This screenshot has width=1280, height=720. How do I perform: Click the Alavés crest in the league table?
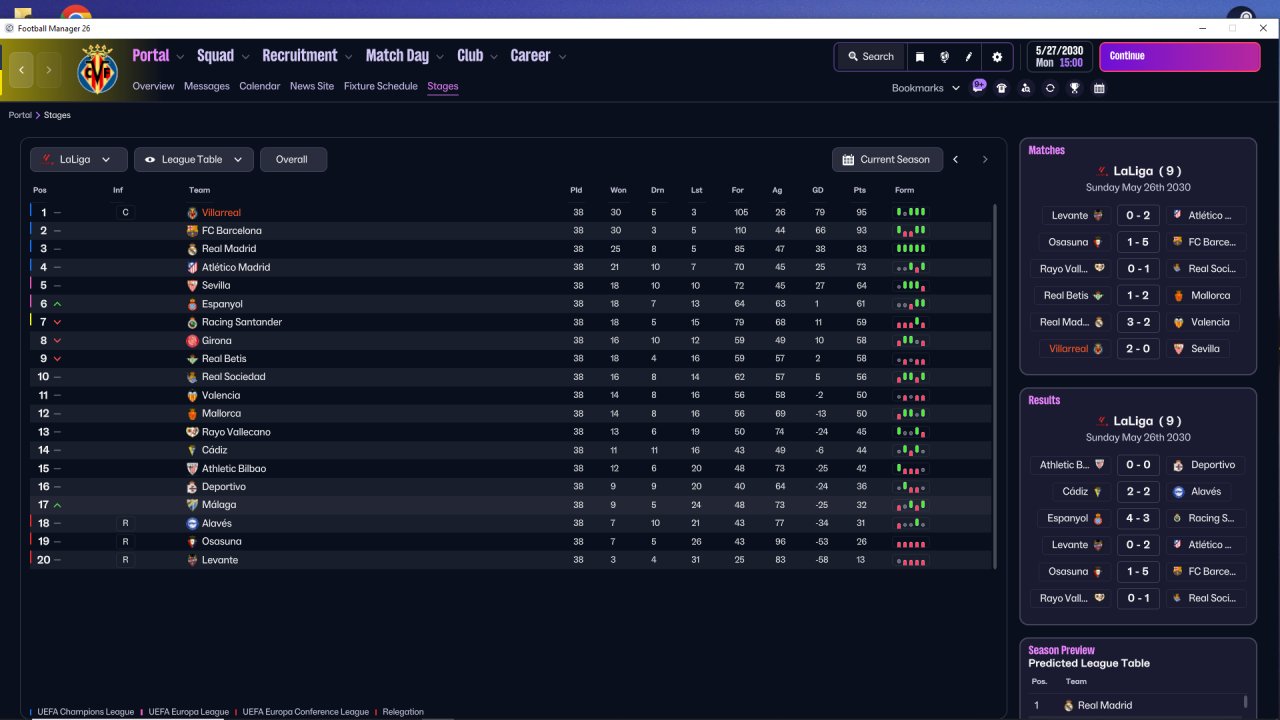(193, 523)
